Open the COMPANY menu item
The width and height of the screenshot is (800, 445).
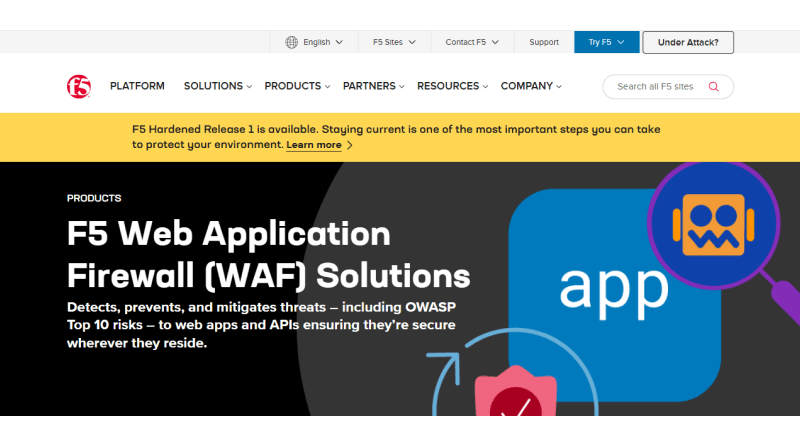pos(527,86)
